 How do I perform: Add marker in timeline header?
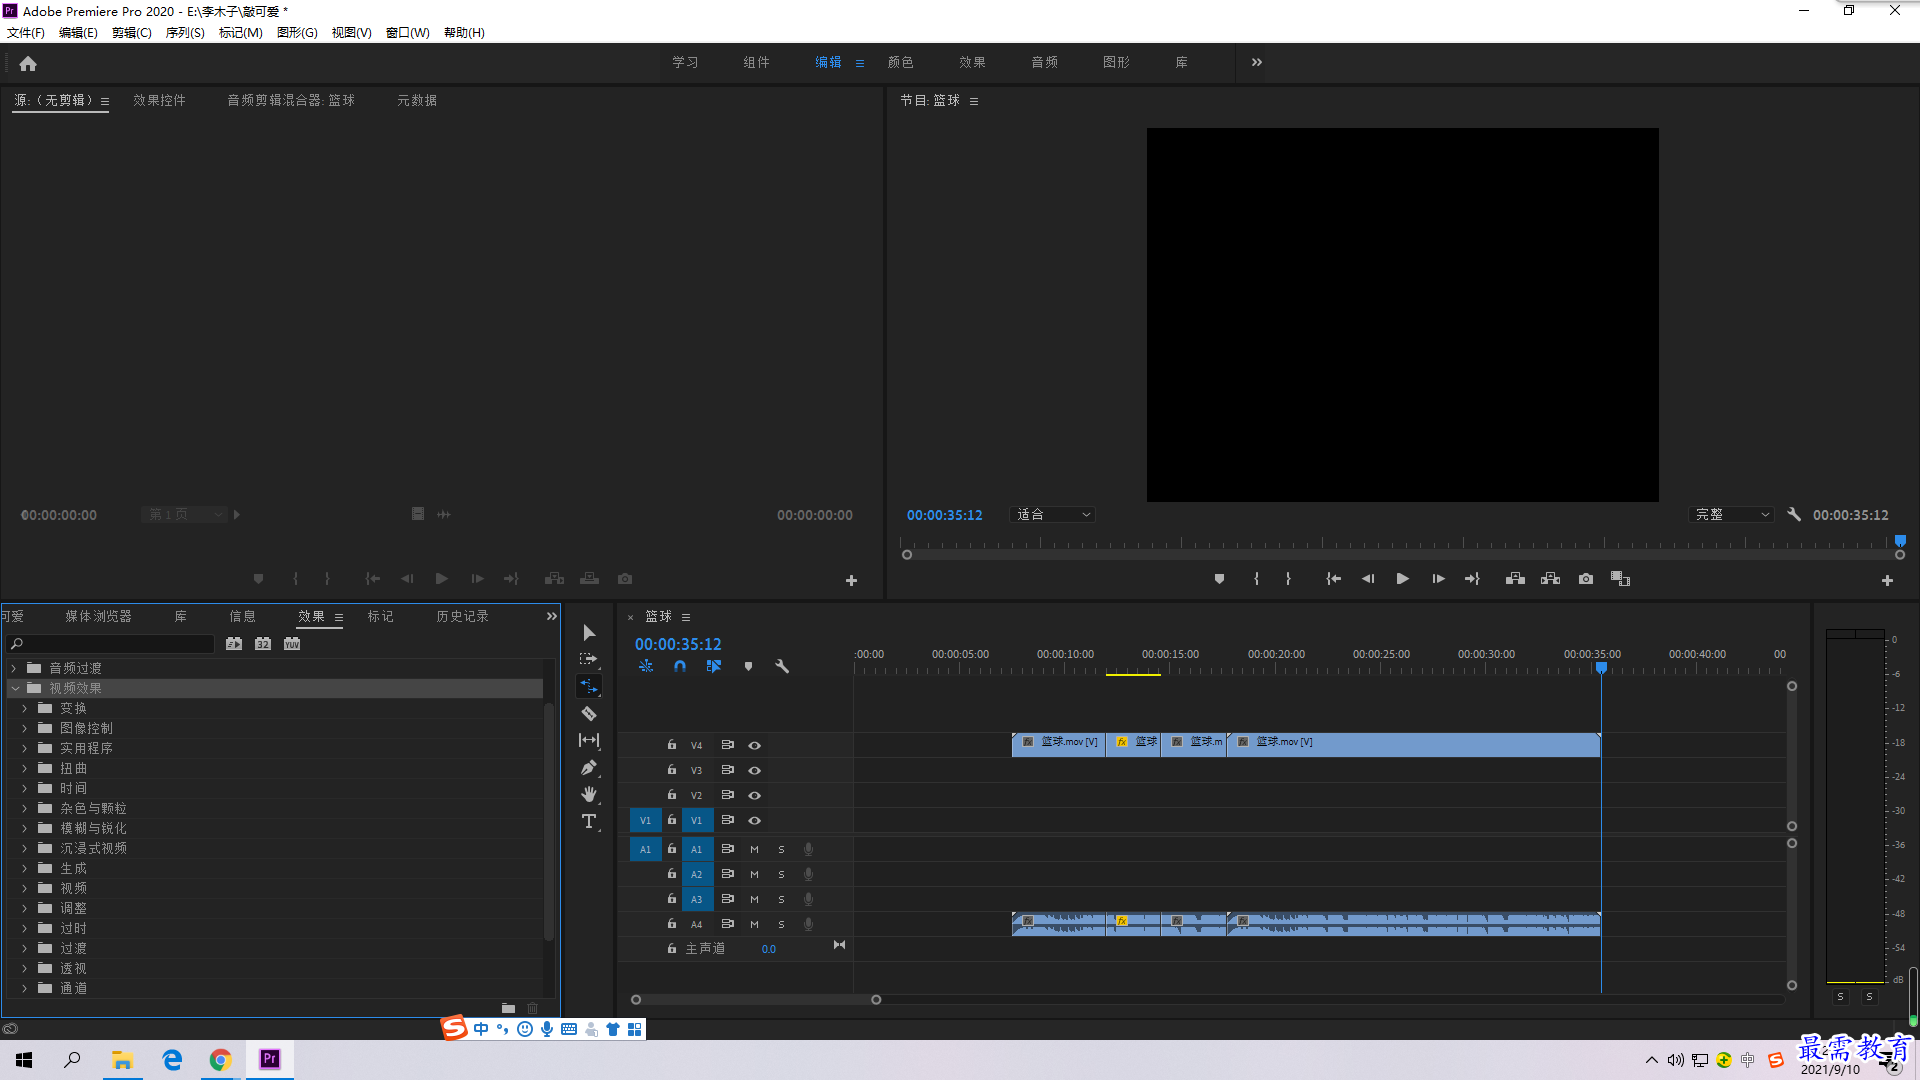748,666
